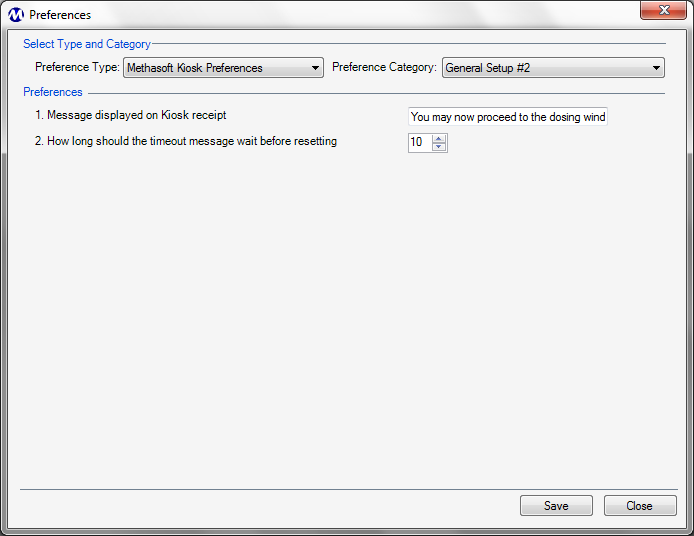This screenshot has width=694, height=536.
Task: Open the Methasoft Kiosk Preferences type dropdown
Action: pyautogui.click(x=223, y=68)
